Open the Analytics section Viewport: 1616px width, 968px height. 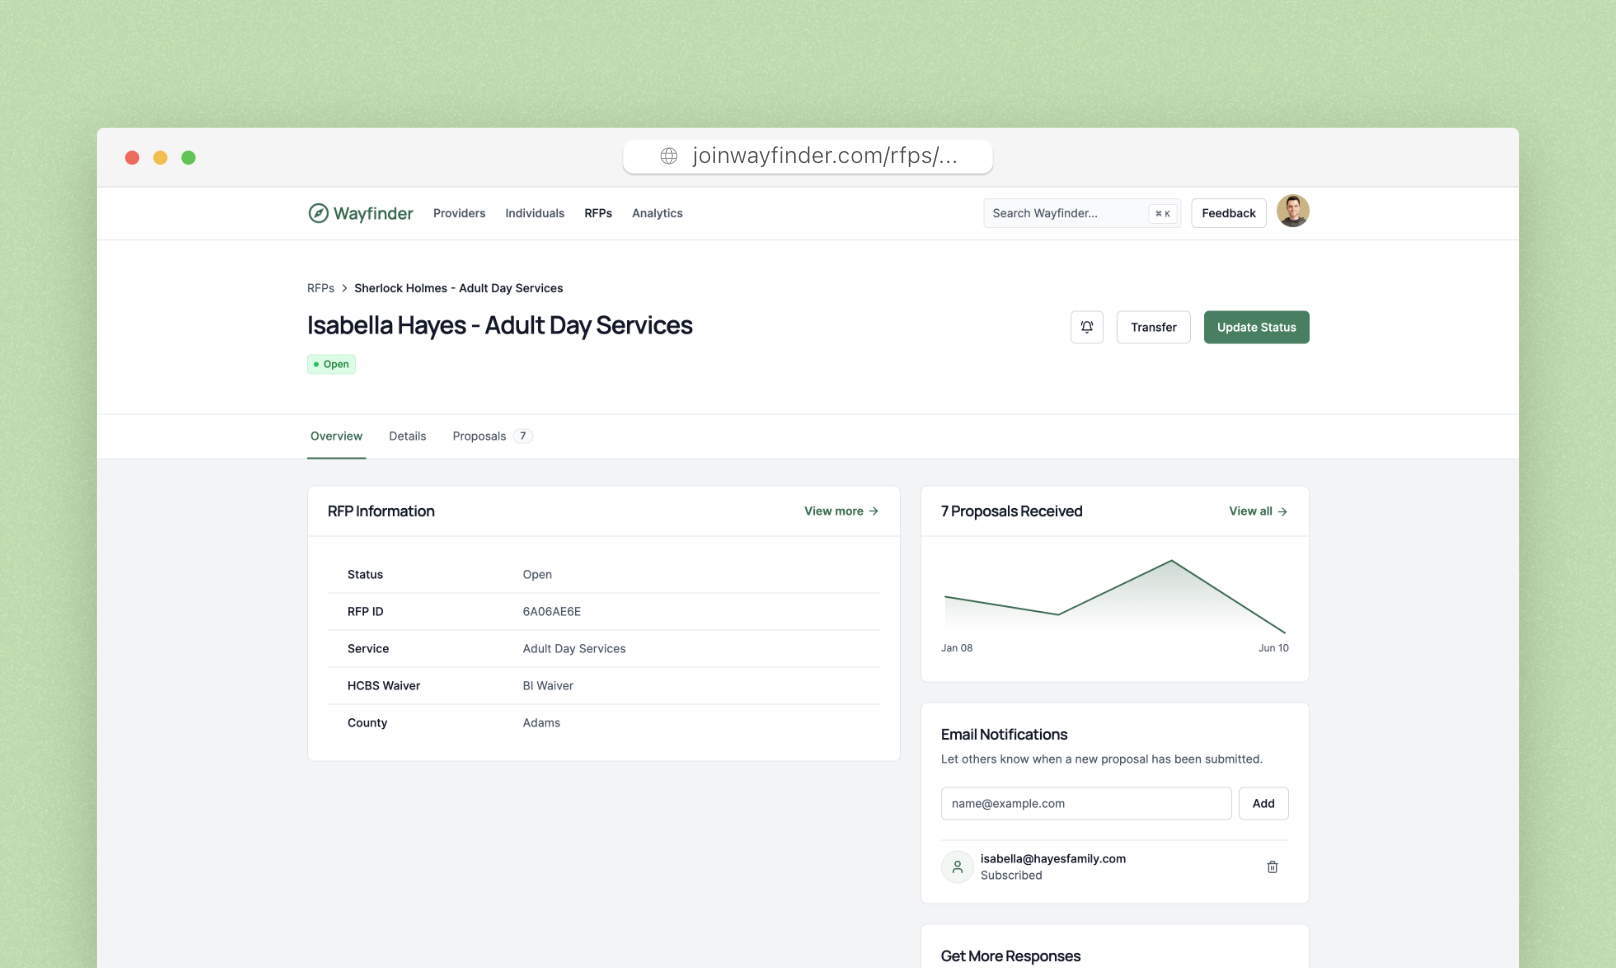tap(657, 213)
